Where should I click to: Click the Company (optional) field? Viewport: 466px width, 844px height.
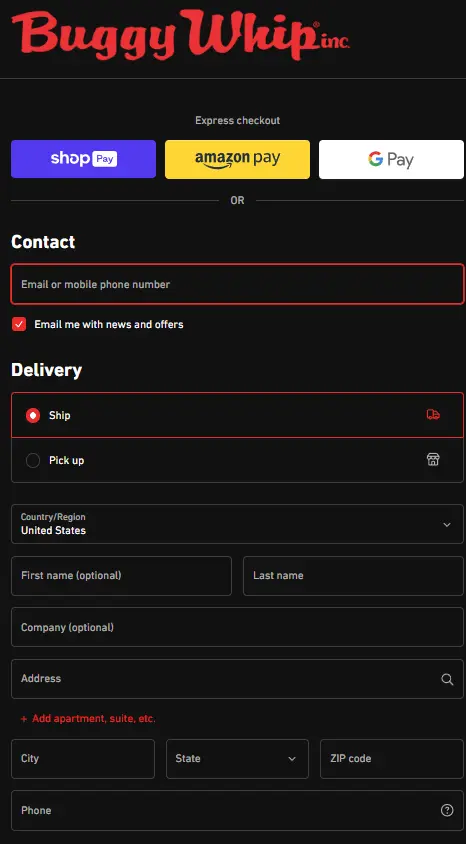(x=237, y=627)
